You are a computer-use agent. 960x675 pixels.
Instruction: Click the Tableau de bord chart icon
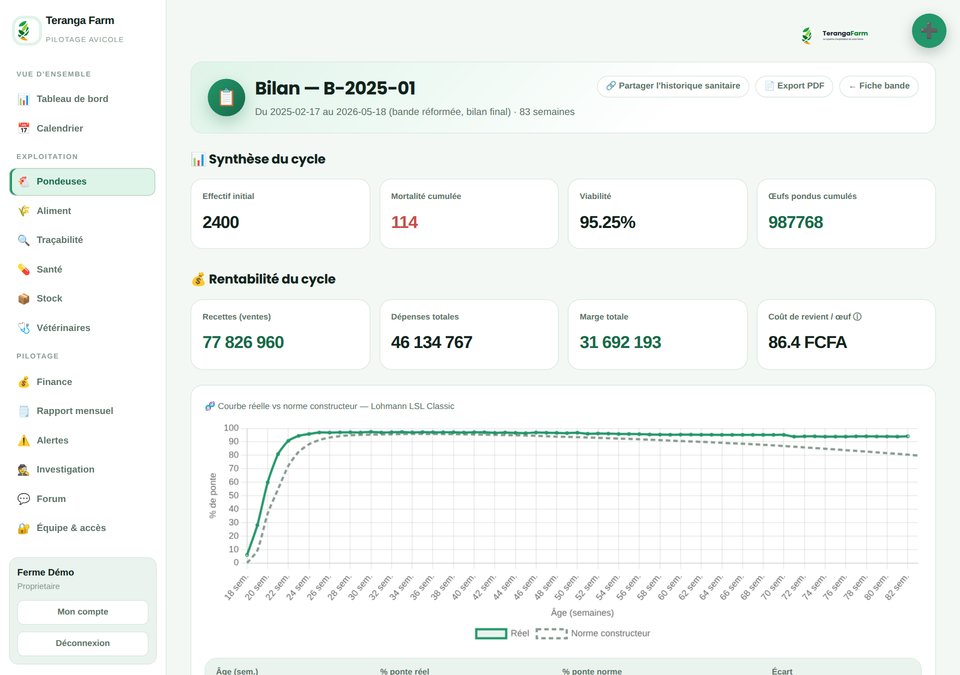(24, 99)
